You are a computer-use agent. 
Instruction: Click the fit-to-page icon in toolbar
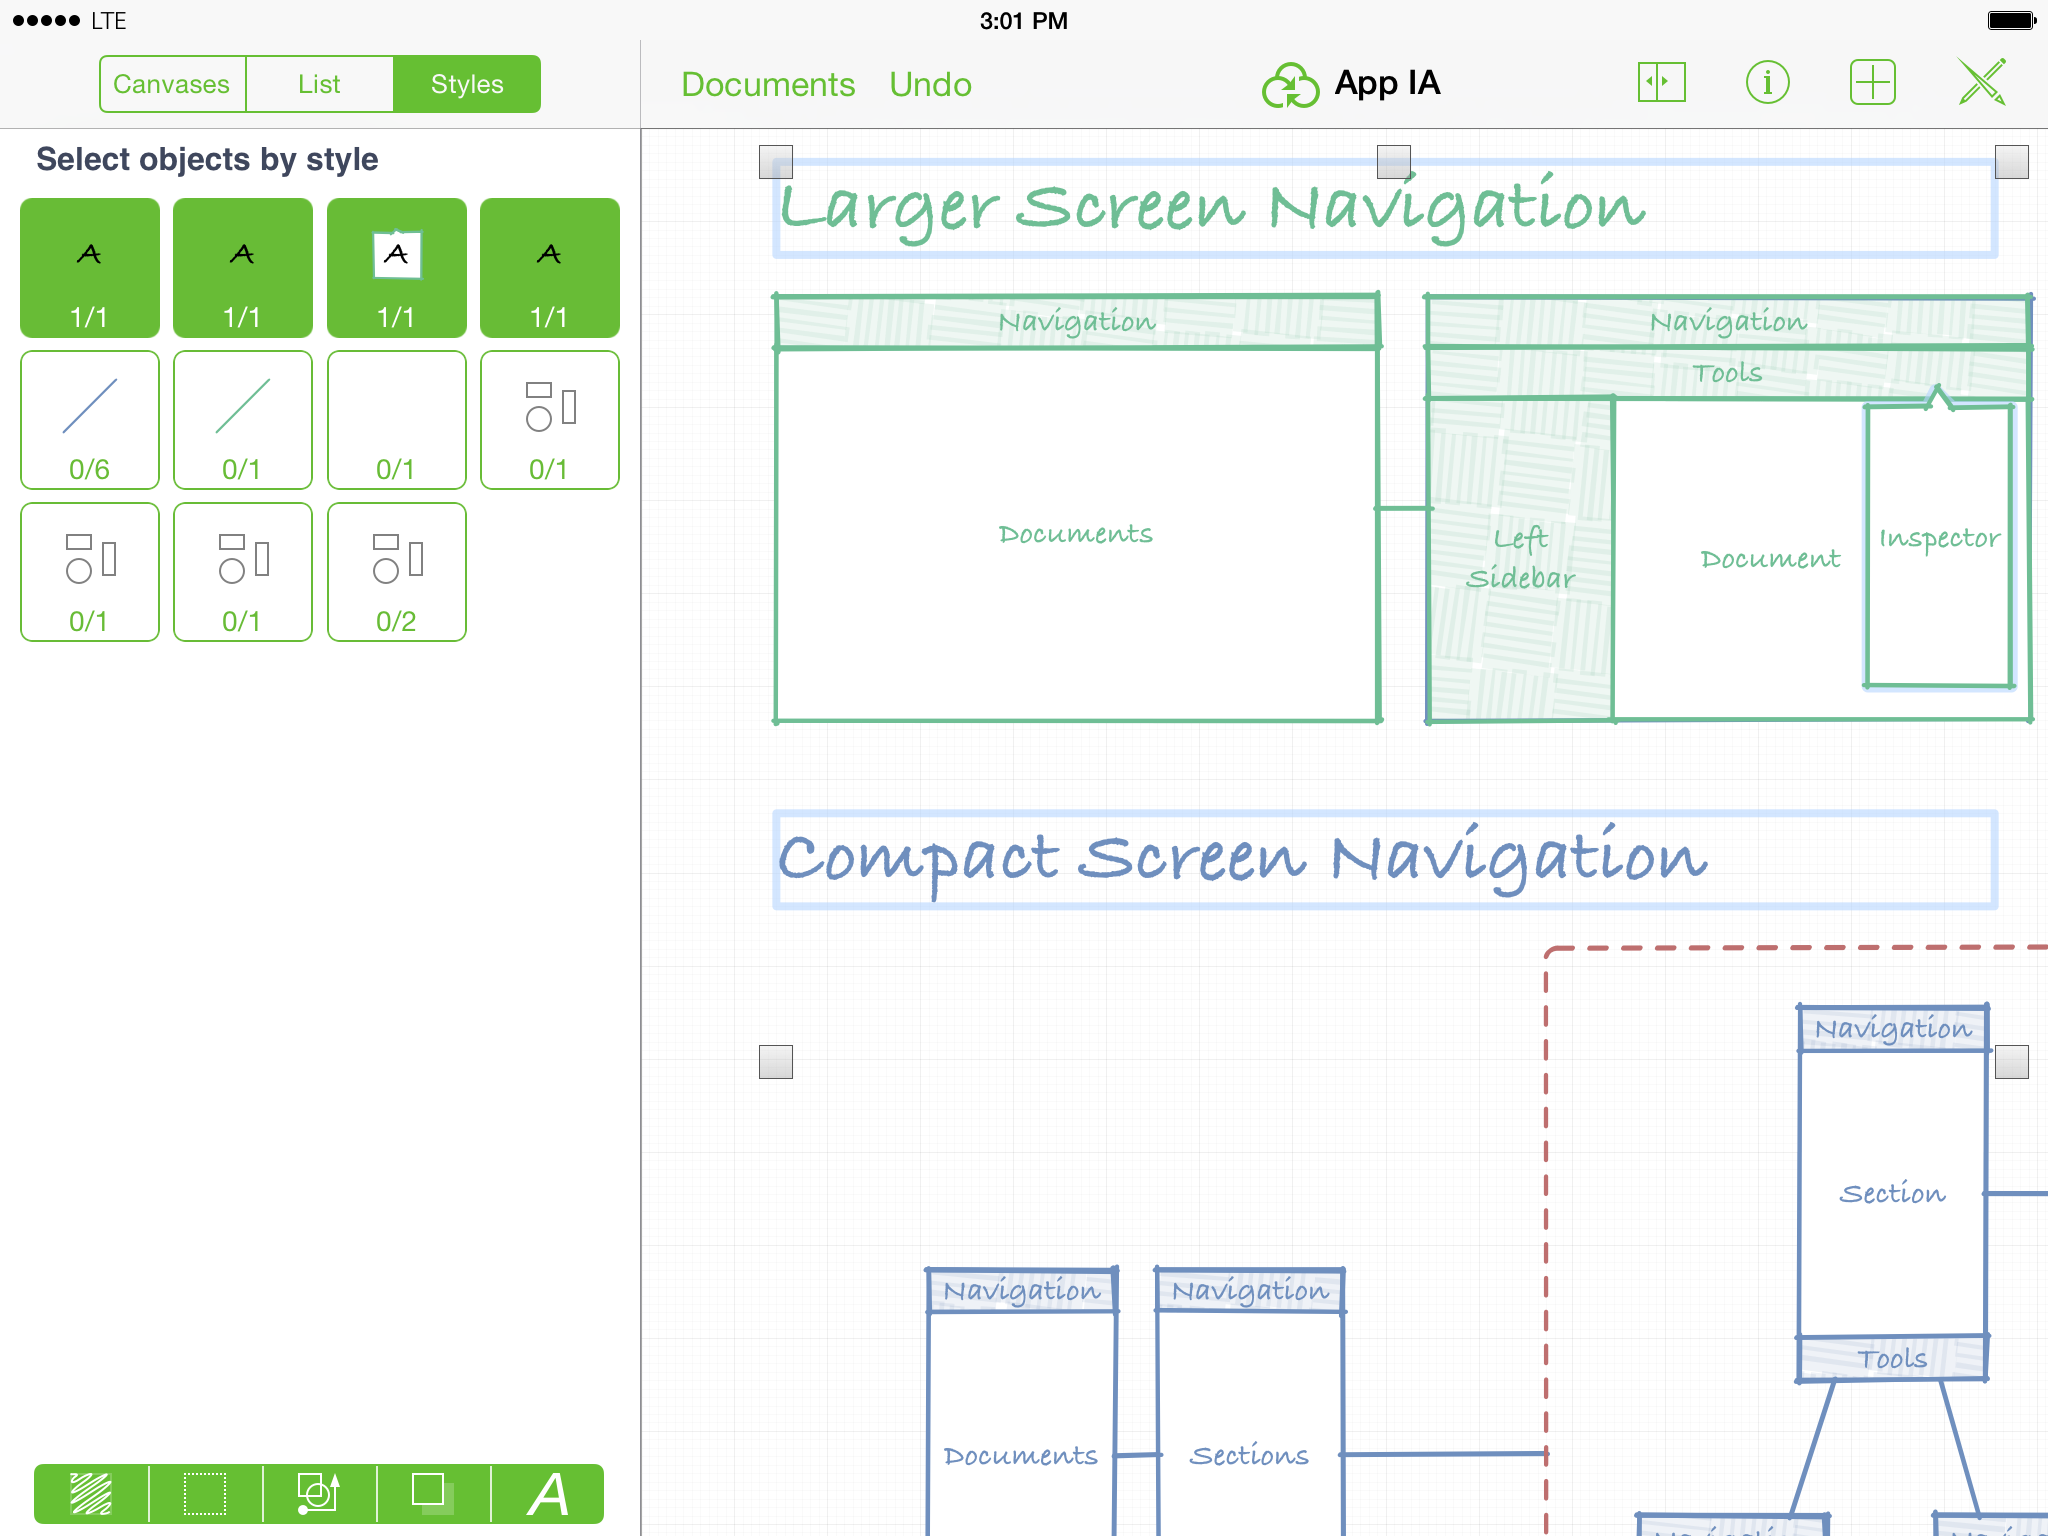tap(1658, 84)
